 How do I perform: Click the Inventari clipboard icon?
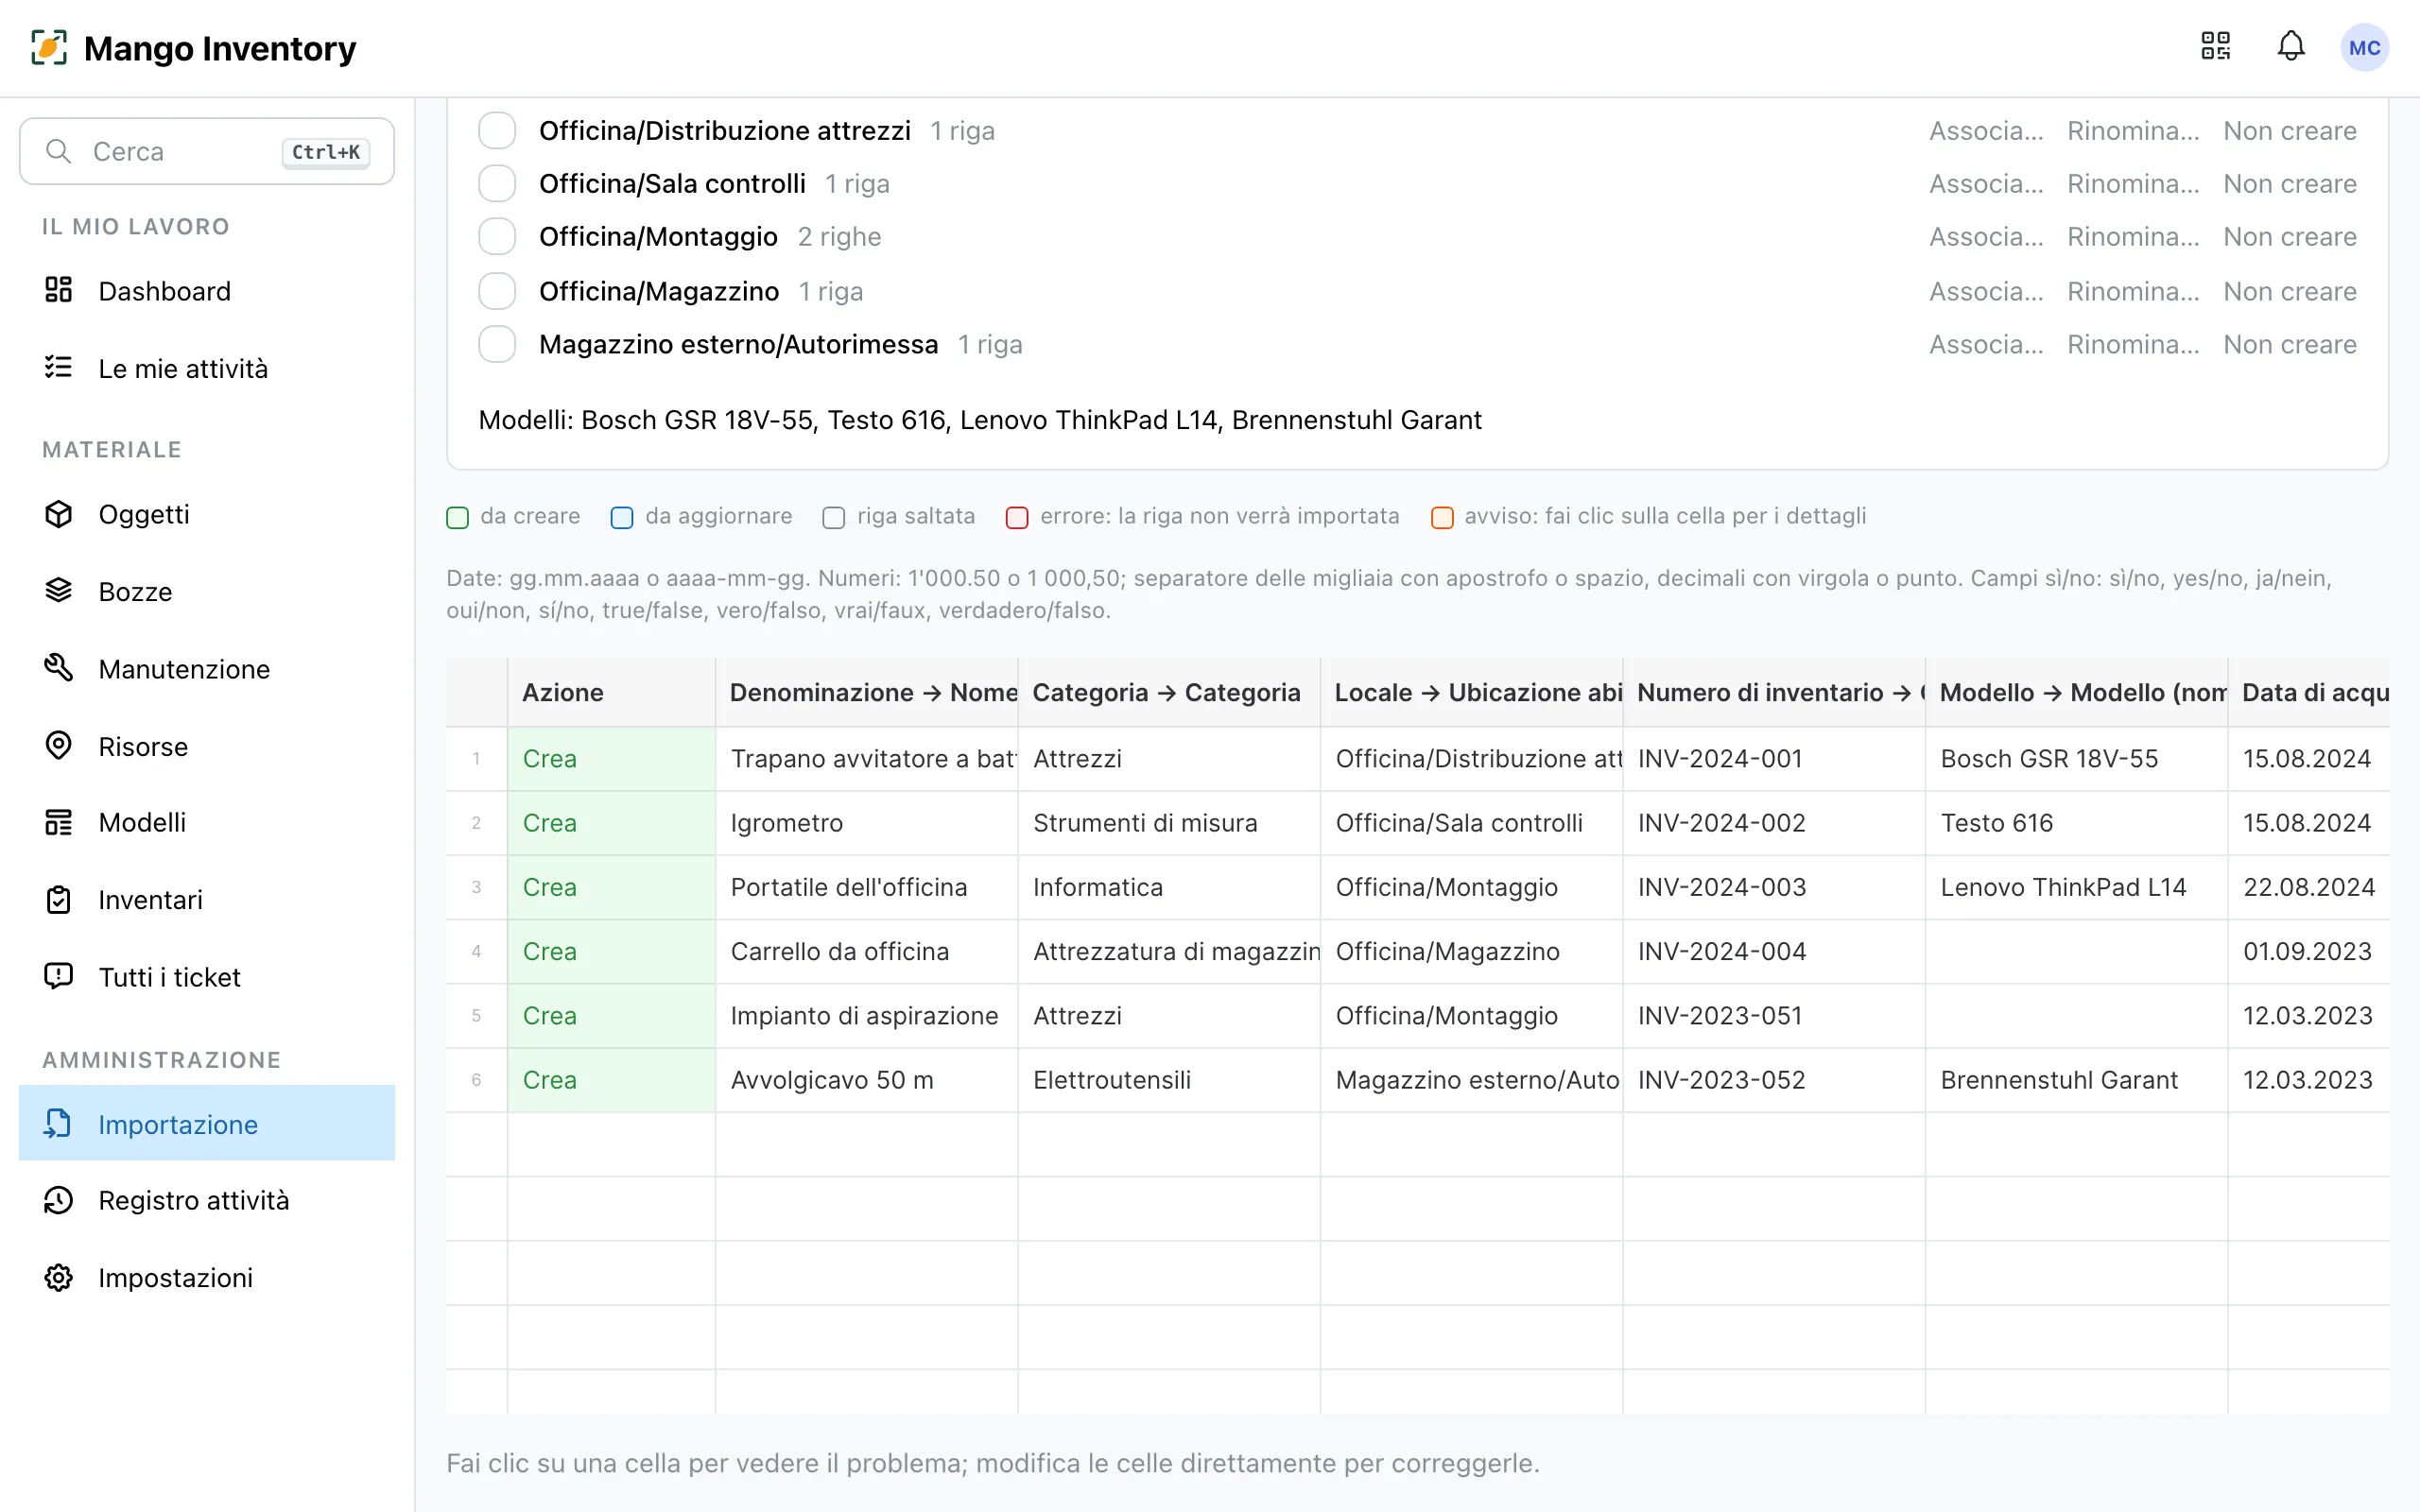(x=59, y=900)
